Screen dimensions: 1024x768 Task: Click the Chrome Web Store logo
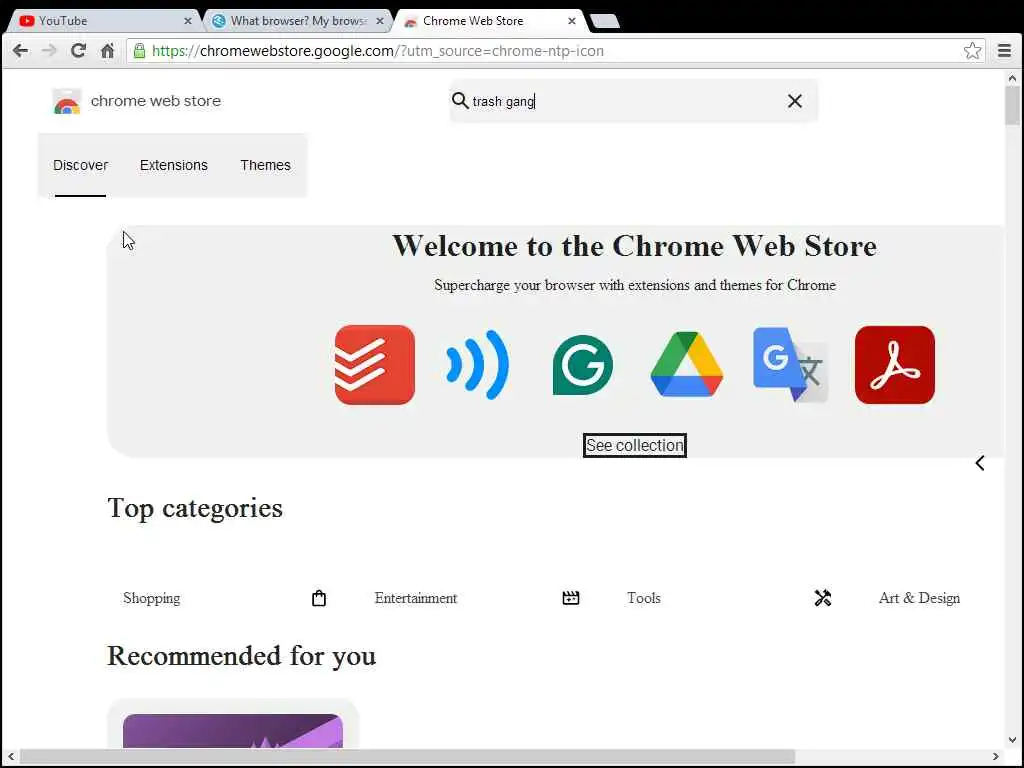(67, 101)
